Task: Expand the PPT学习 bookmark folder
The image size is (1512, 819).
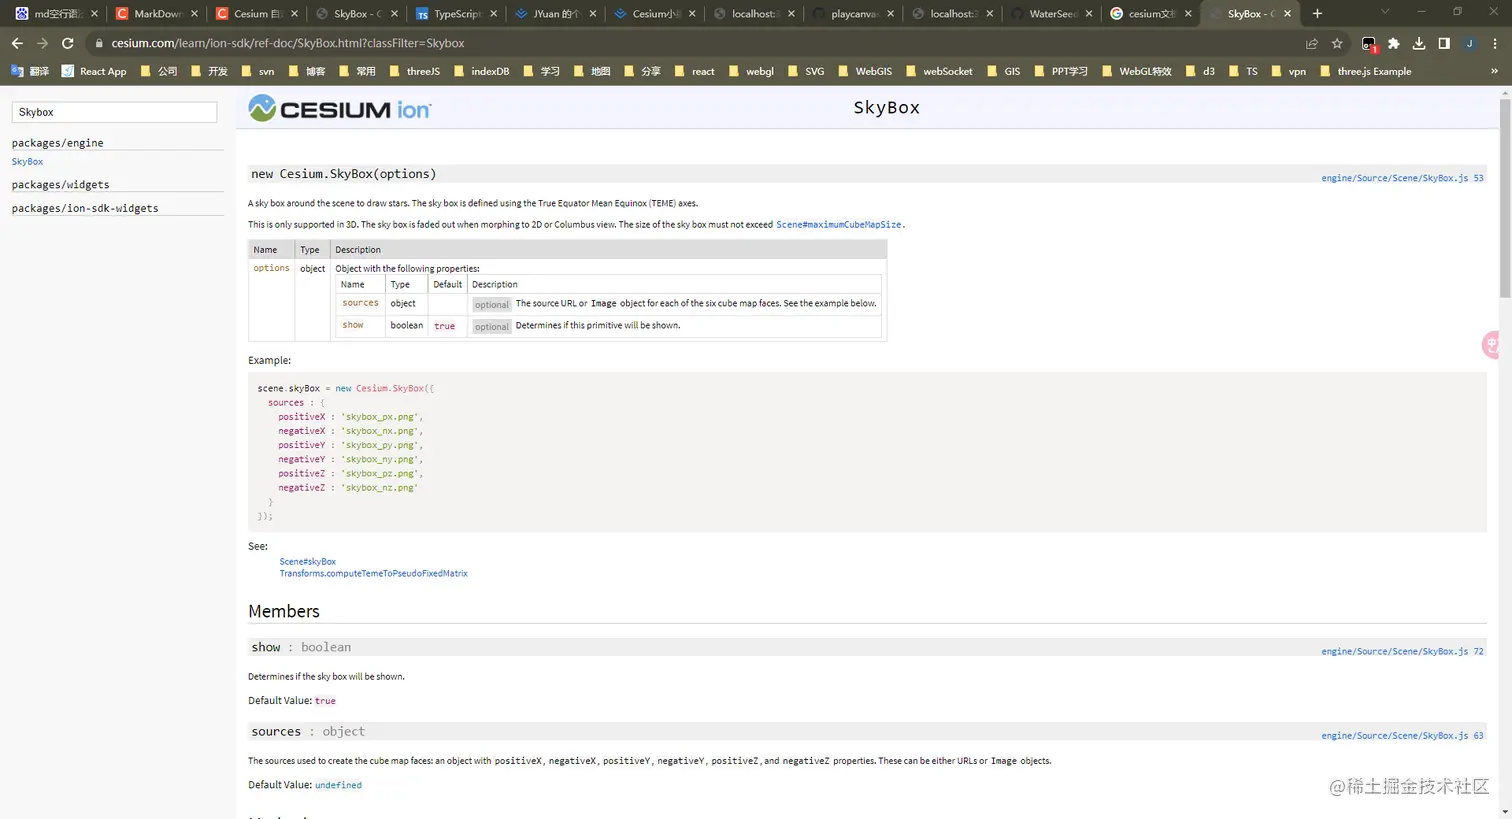Action: click(1060, 71)
